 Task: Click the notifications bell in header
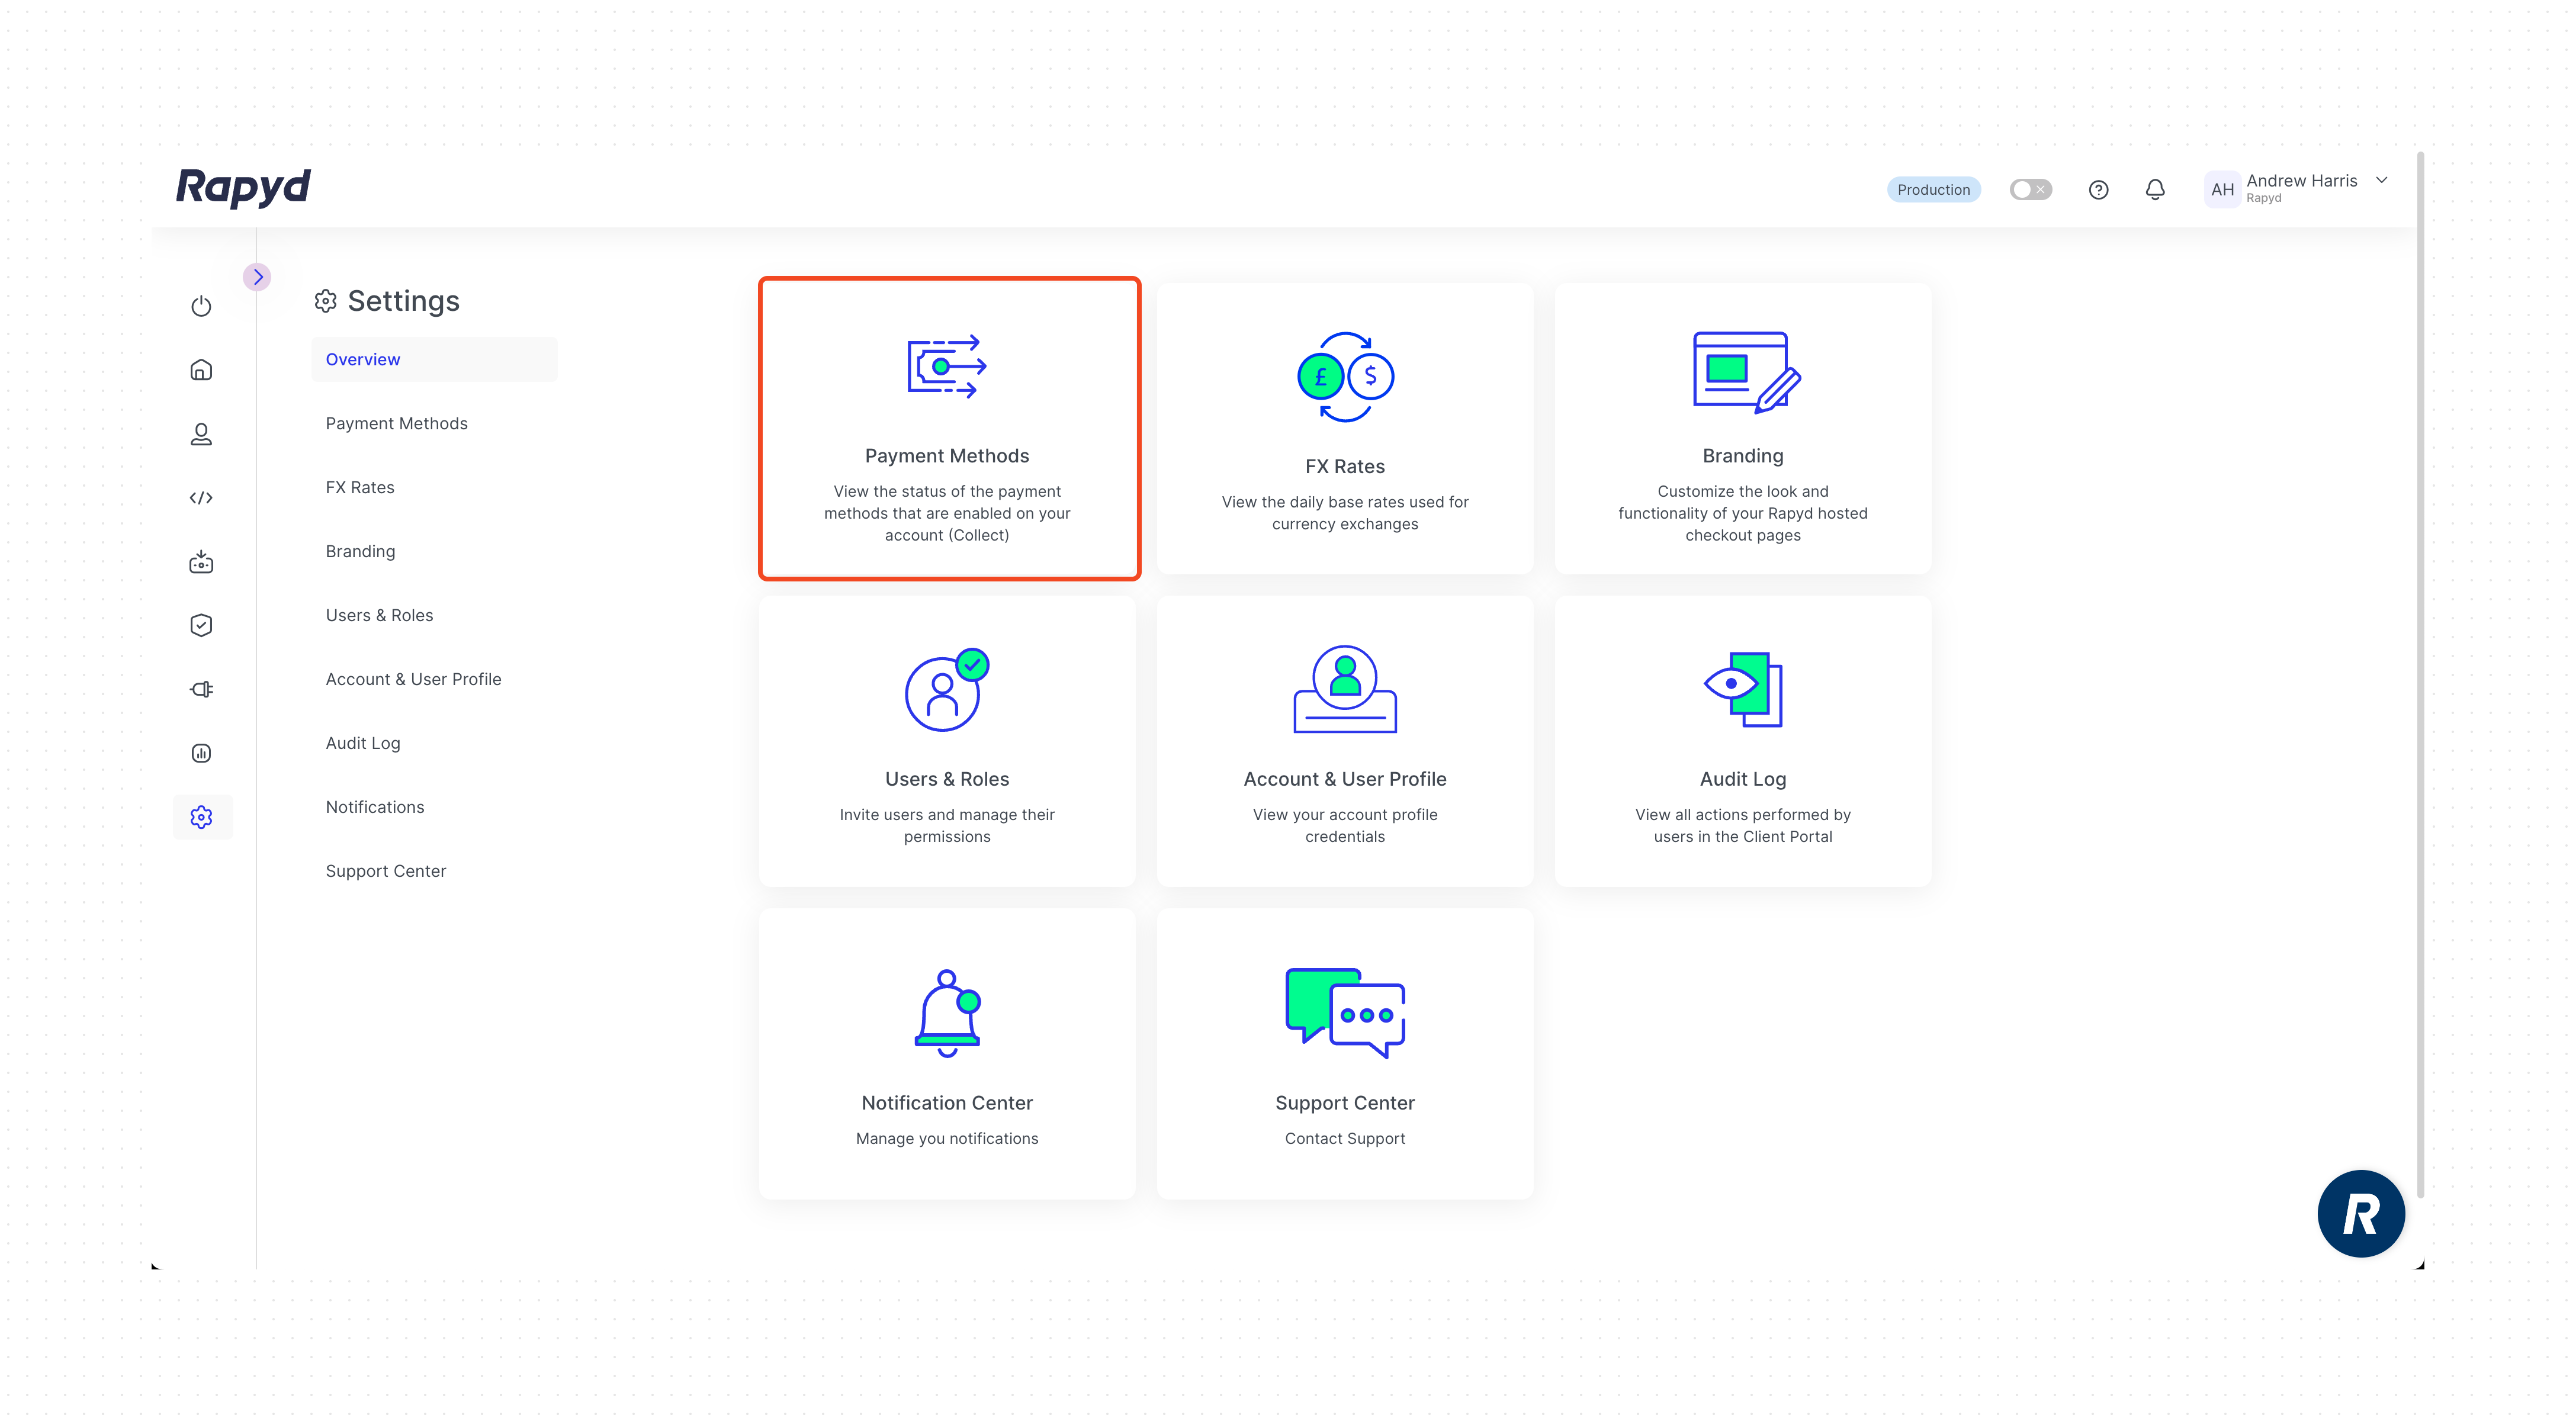pyautogui.click(x=2155, y=190)
